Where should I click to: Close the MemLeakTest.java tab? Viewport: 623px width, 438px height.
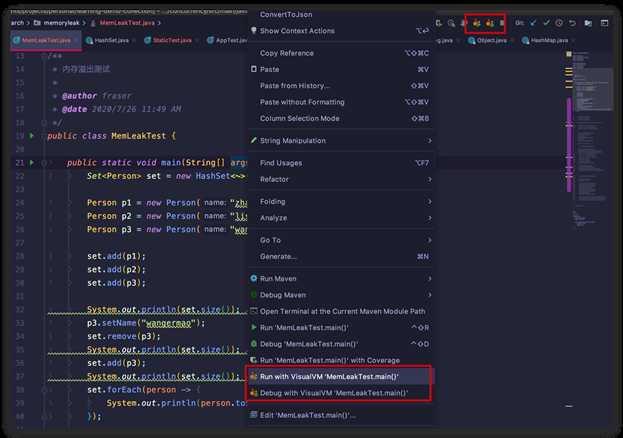tap(76, 40)
